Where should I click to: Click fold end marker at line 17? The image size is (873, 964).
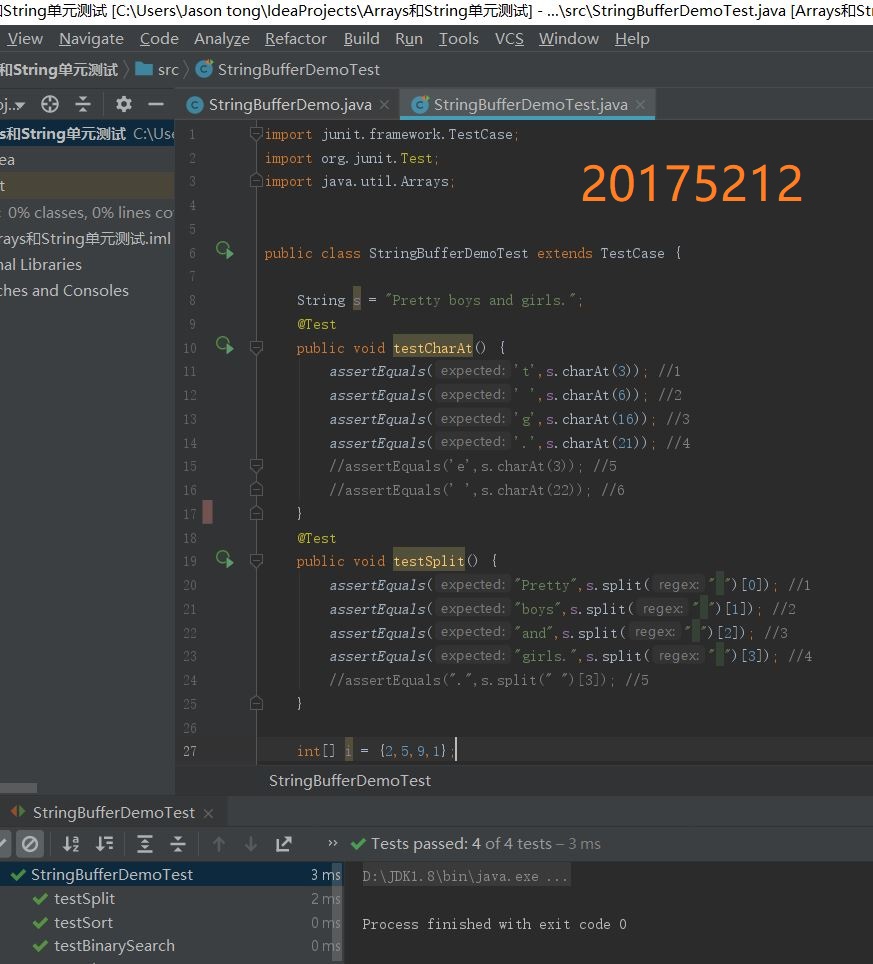[256, 512]
